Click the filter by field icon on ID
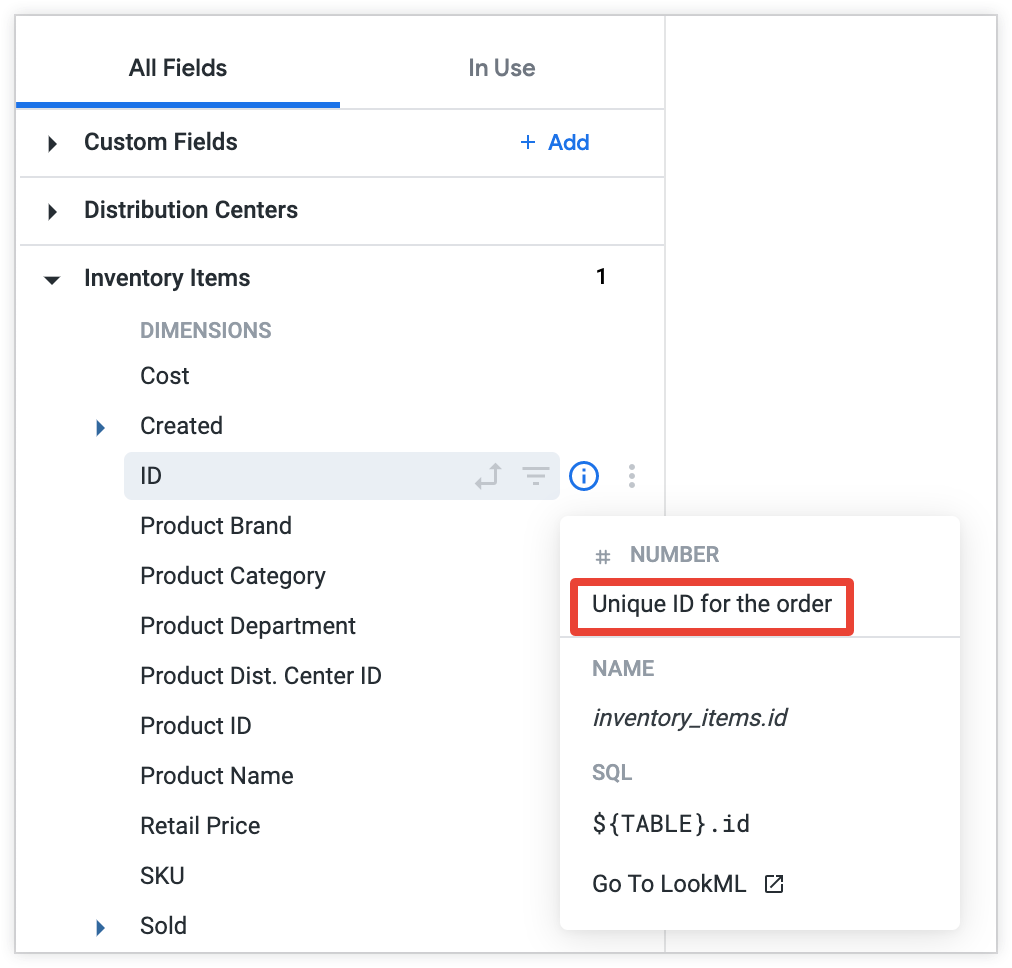Viewport: 1012px width, 968px height. coord(537,477)
